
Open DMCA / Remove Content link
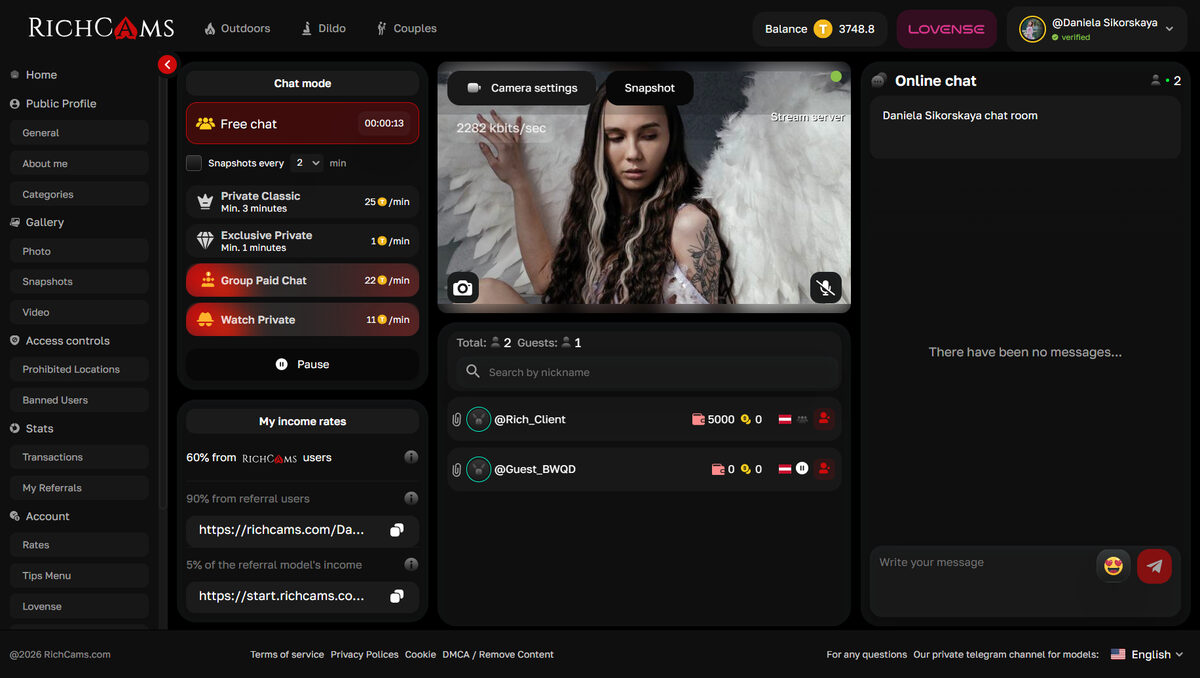coord(498,655)
